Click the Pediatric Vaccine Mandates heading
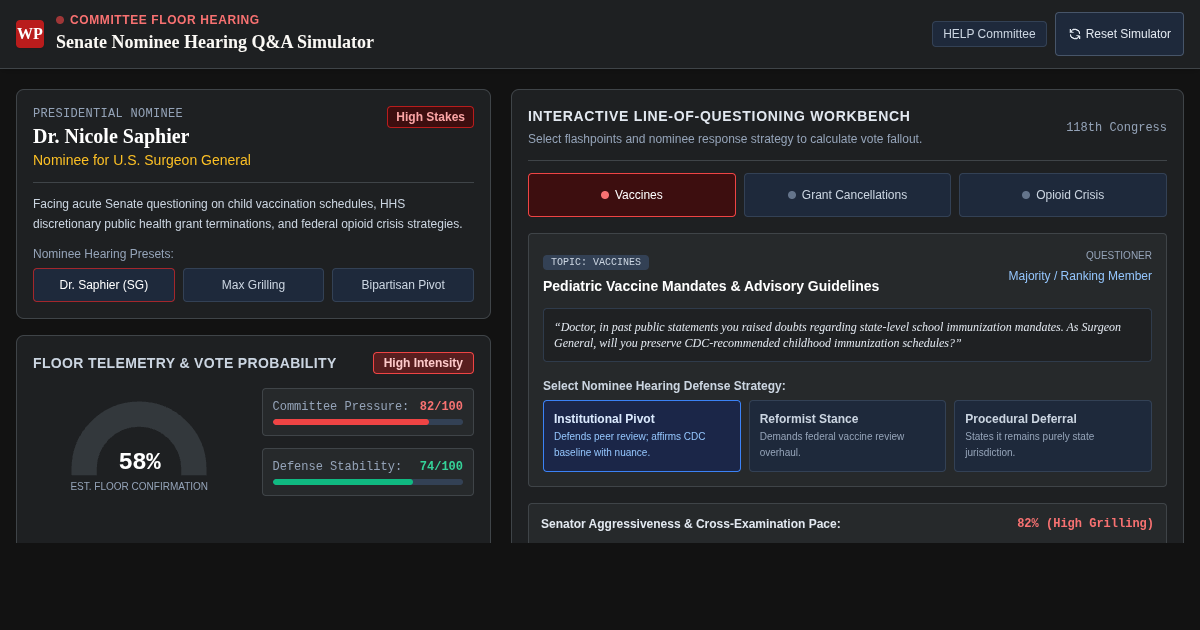This screenshot has width=1200, height=630. 711,286
